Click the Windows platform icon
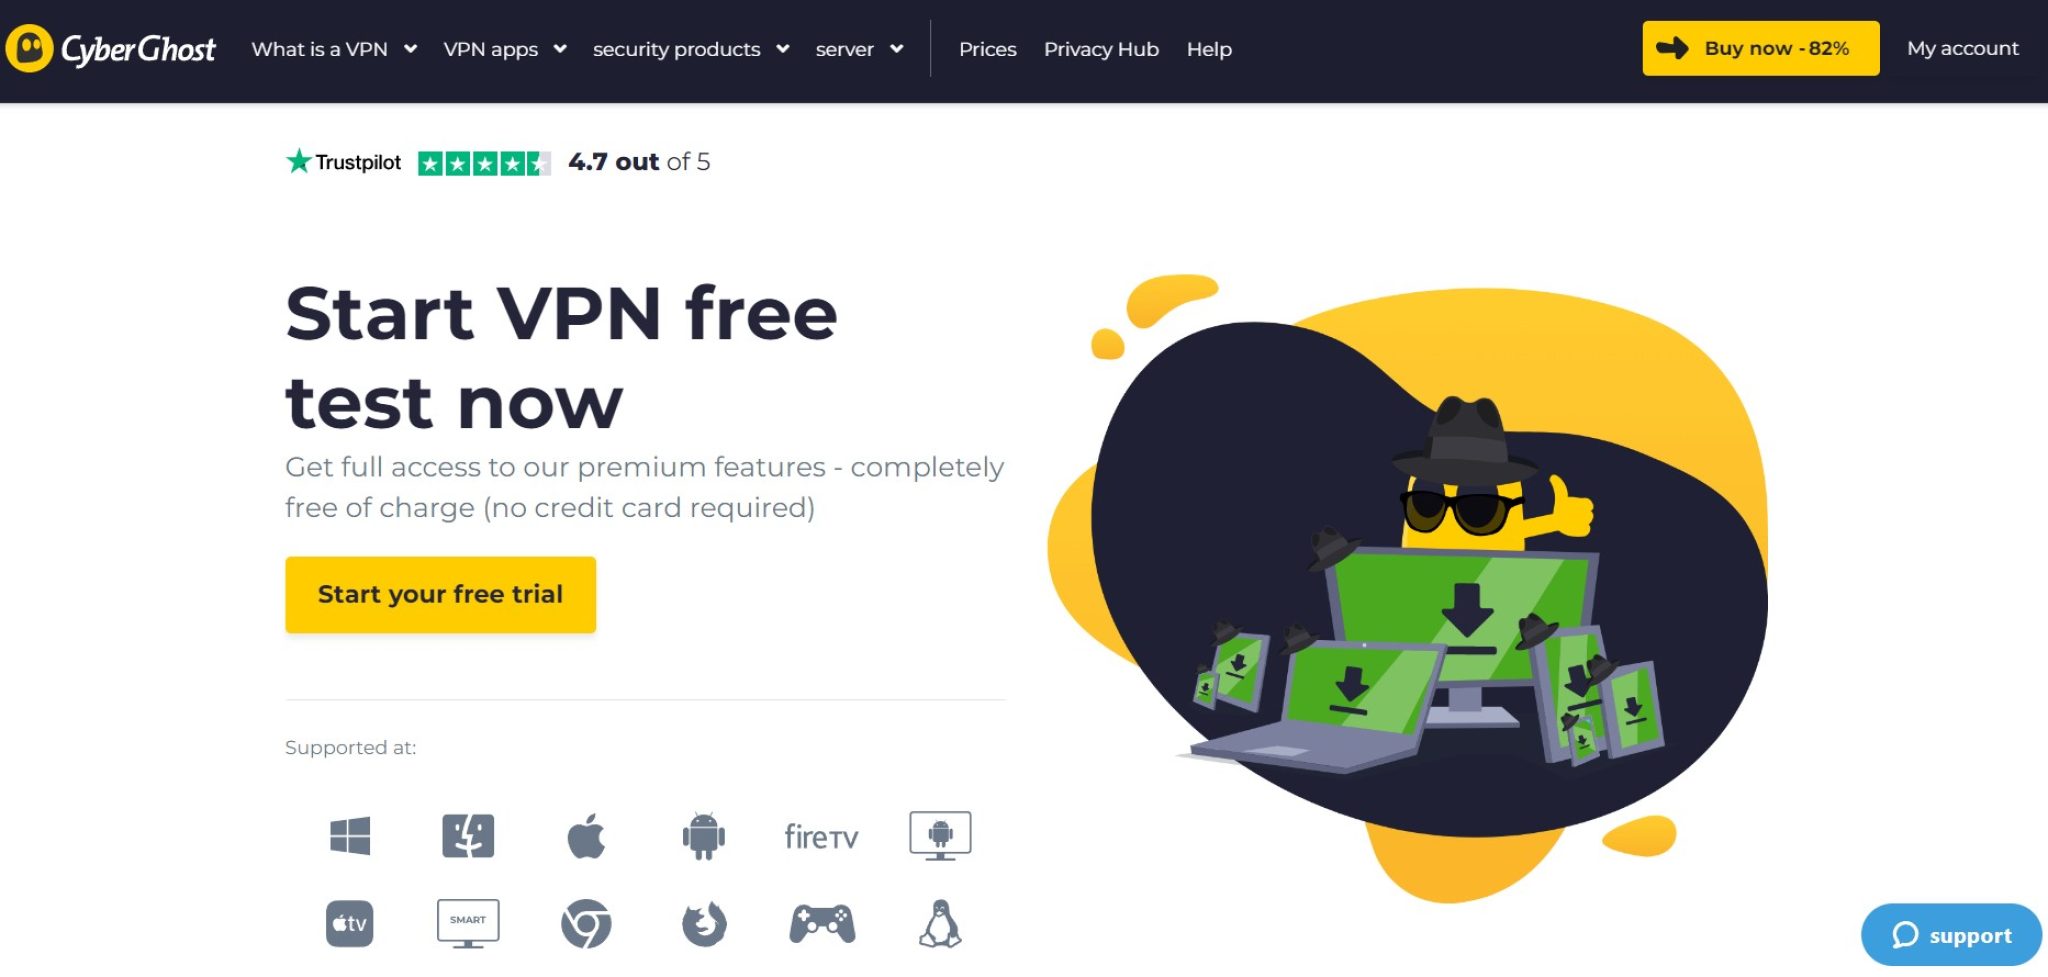 point(350,836)
